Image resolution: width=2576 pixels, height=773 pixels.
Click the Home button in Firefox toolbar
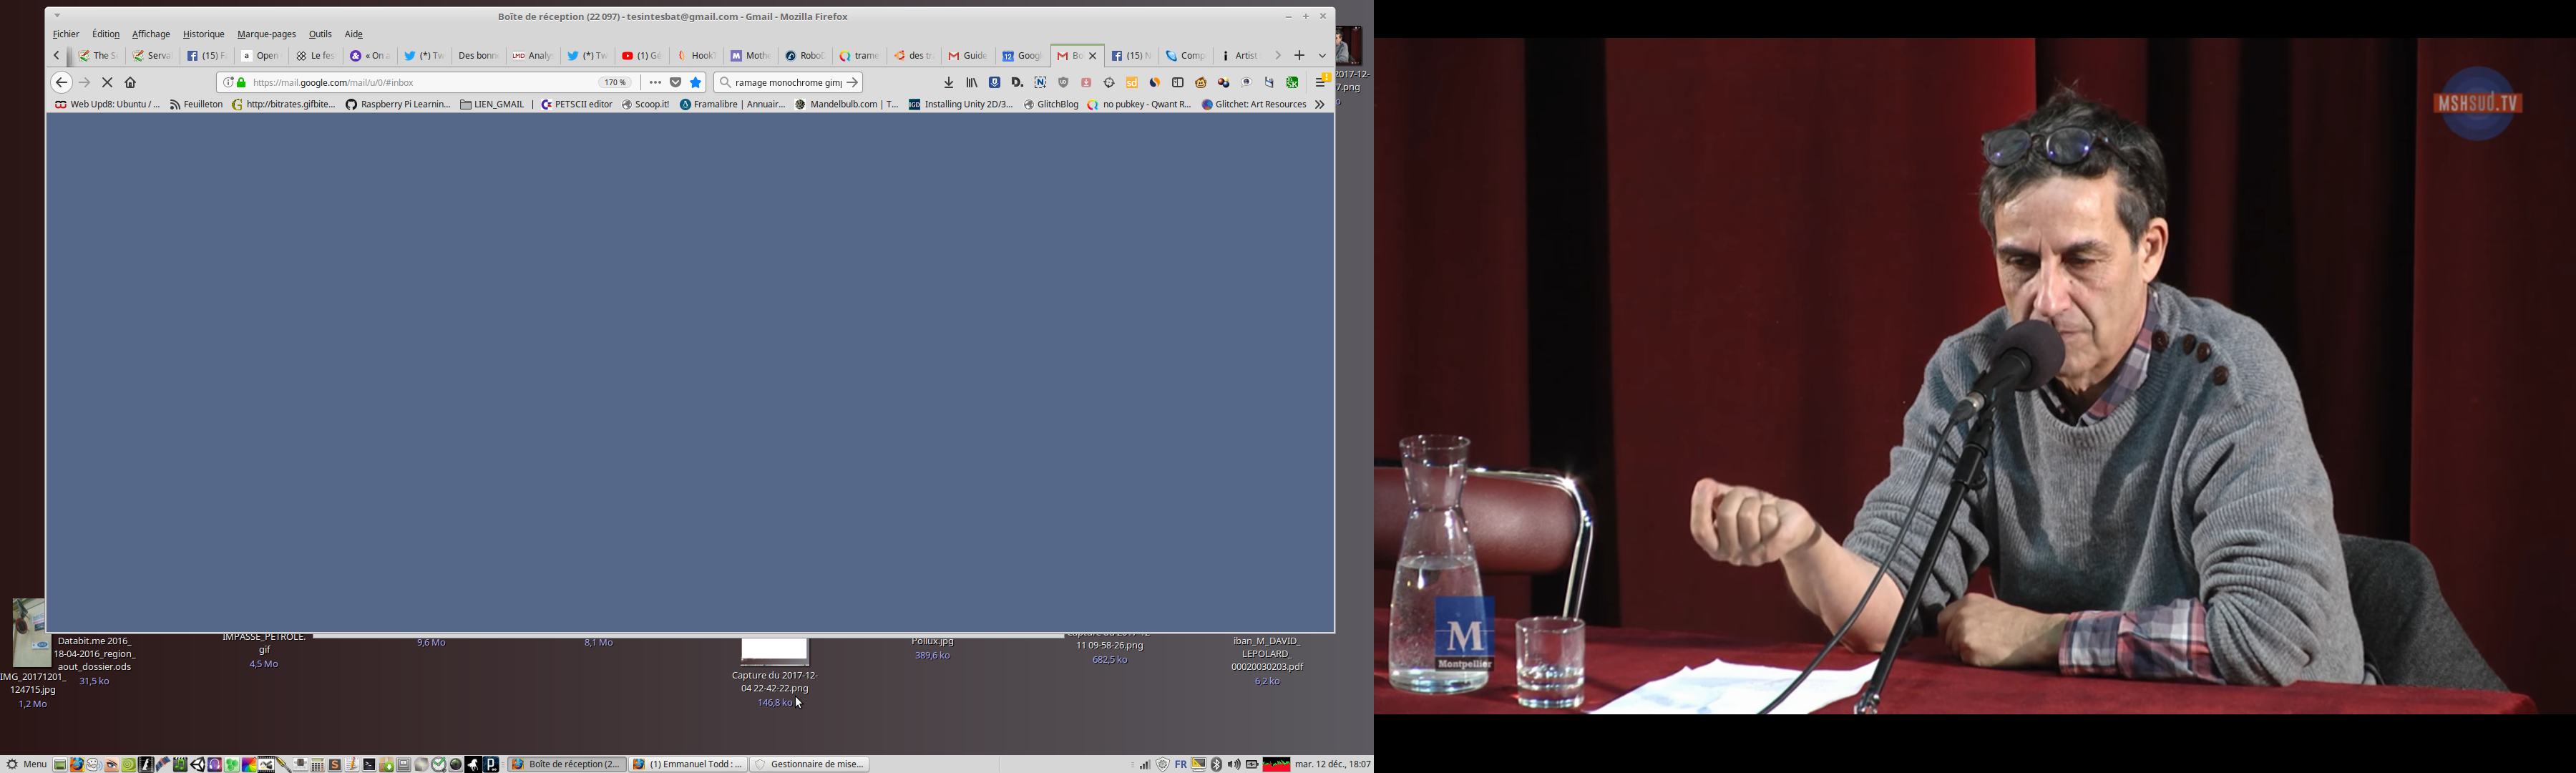pos(131,83)
